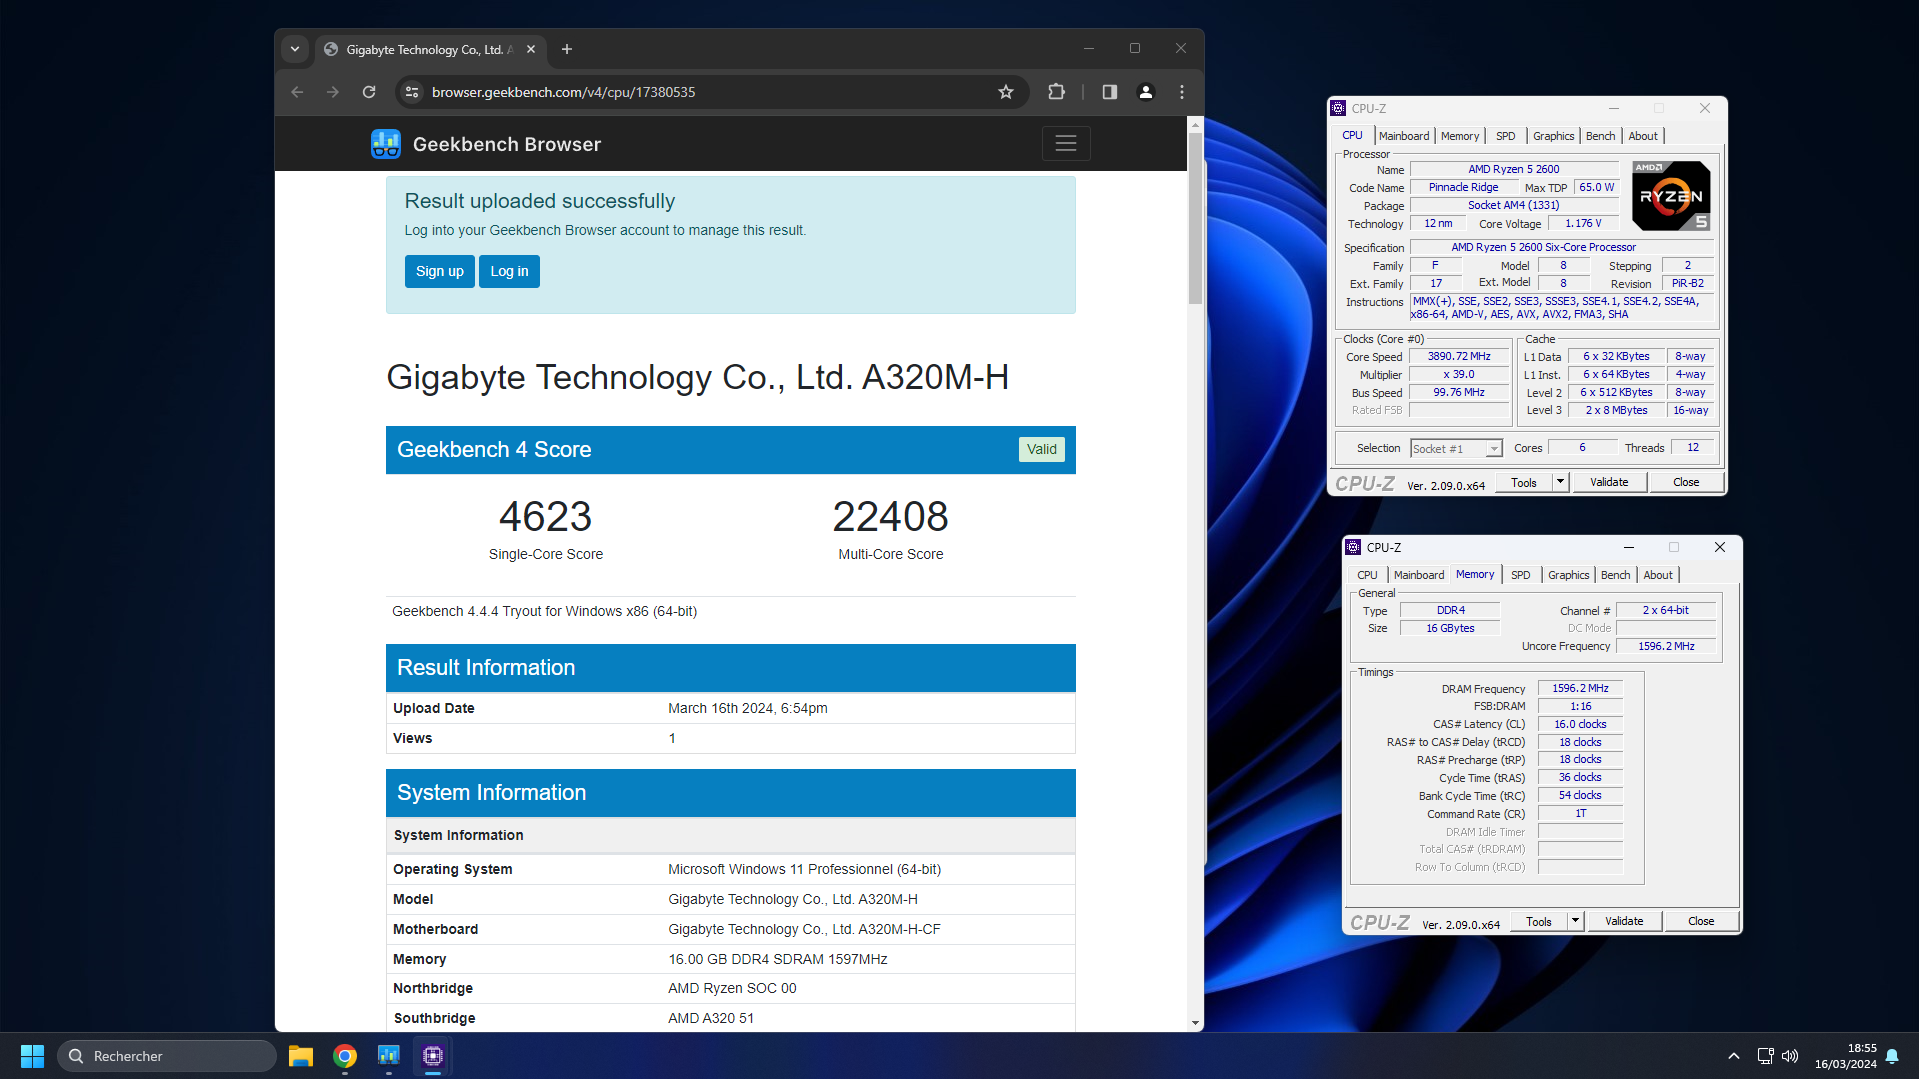This screenshot has width=1919, height=1079.
Task: Show hidden system tray icons
Action: pyautogui.click(x=1734, y=1056)
